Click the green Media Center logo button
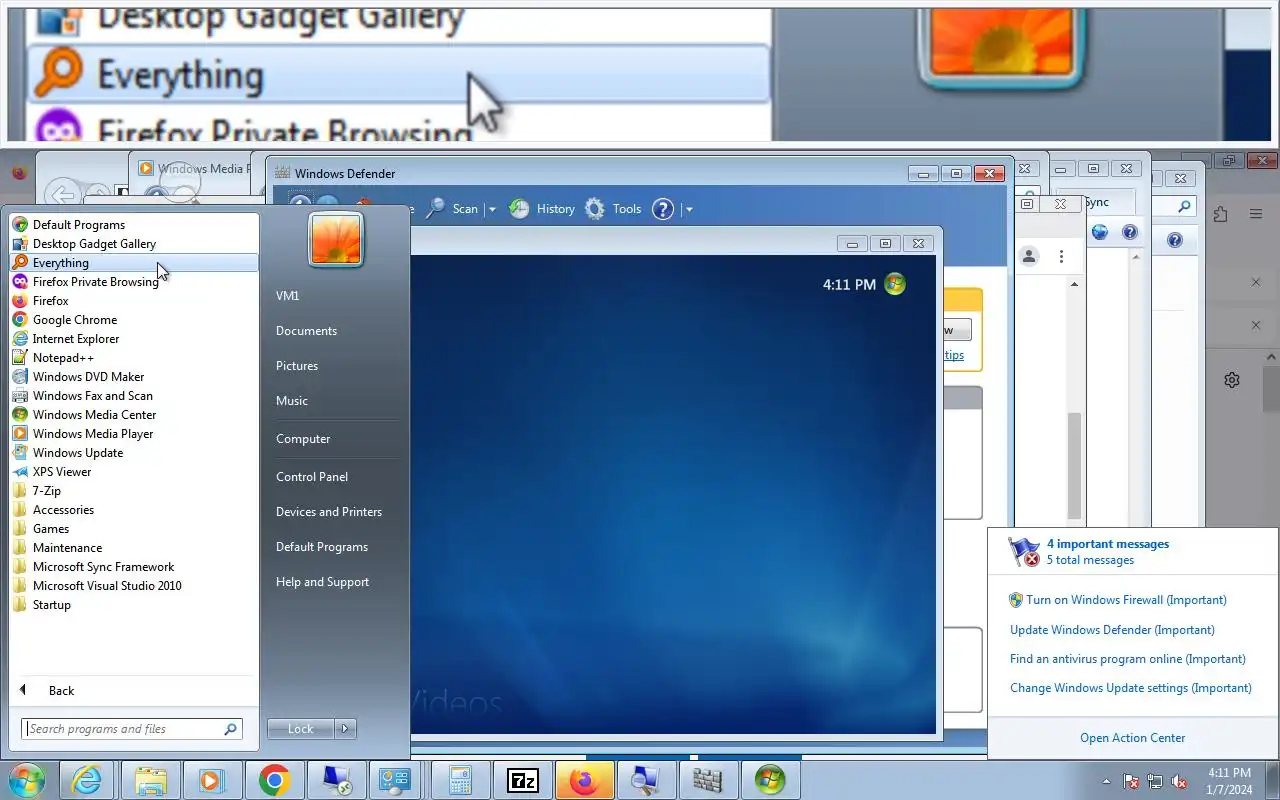 point(895,284)
